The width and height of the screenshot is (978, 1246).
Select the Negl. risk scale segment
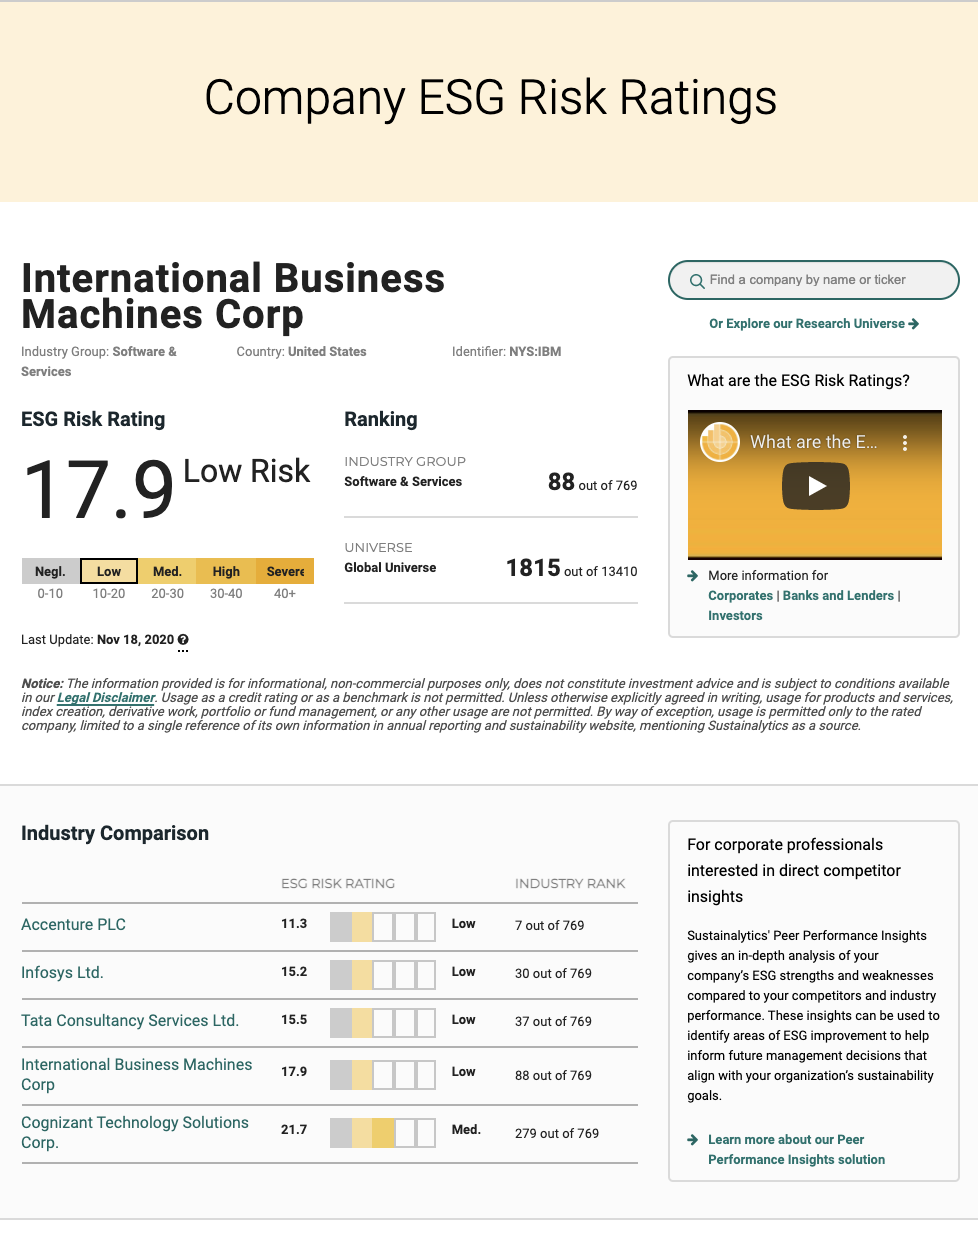[50, 571]
